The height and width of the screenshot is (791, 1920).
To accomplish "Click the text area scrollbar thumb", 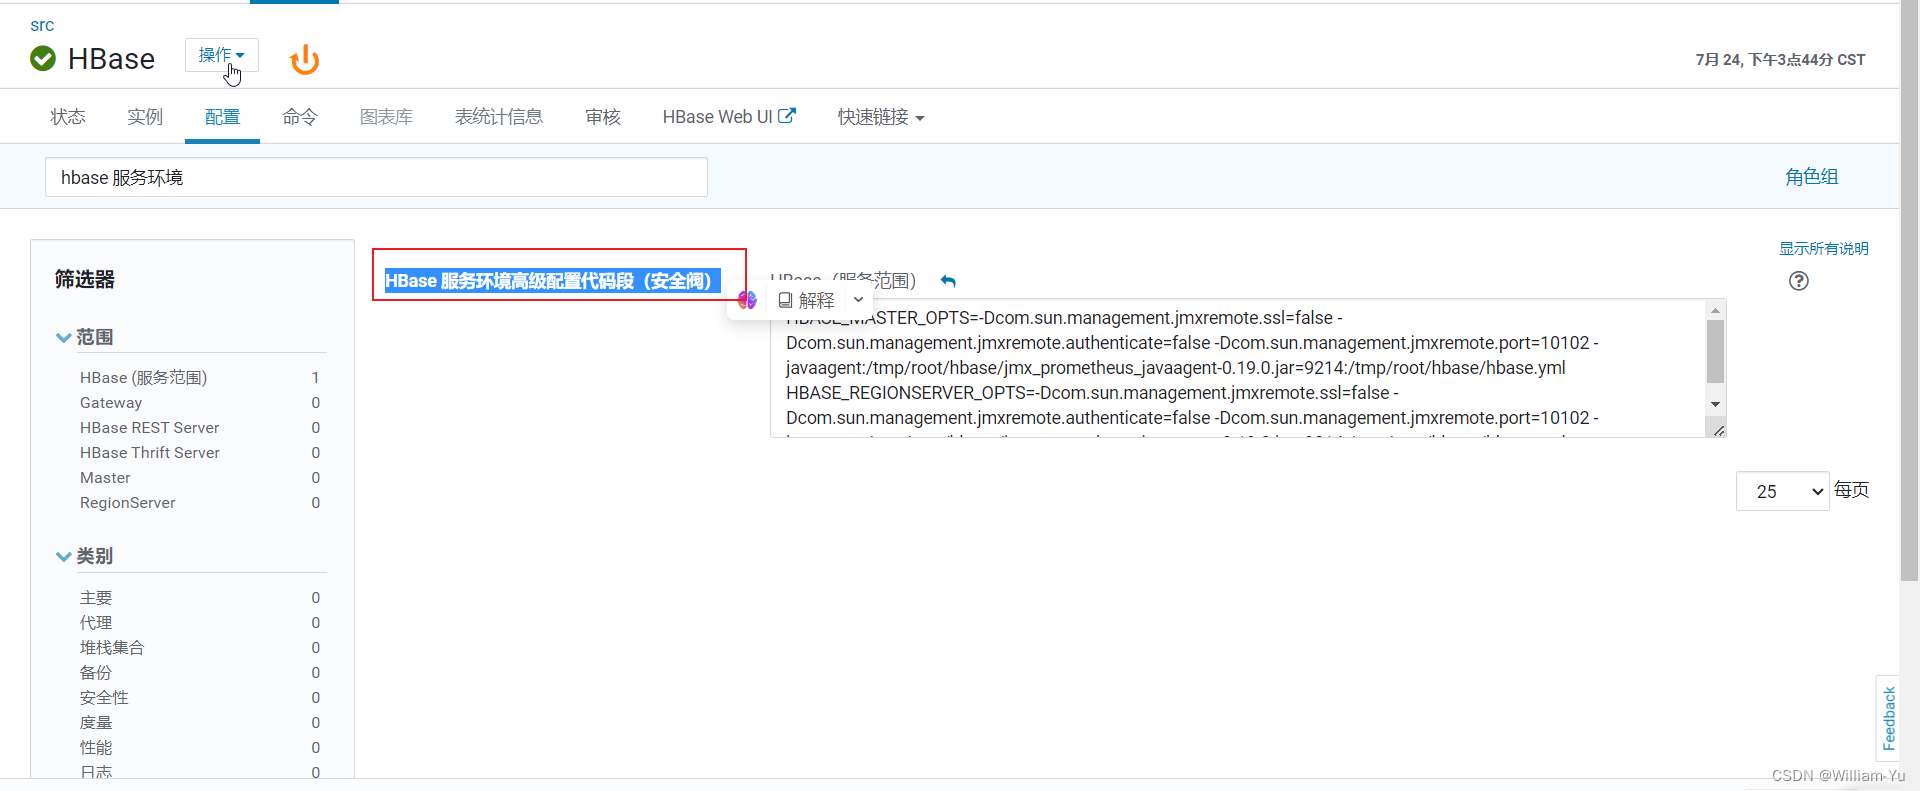I will coord(1715,351).
